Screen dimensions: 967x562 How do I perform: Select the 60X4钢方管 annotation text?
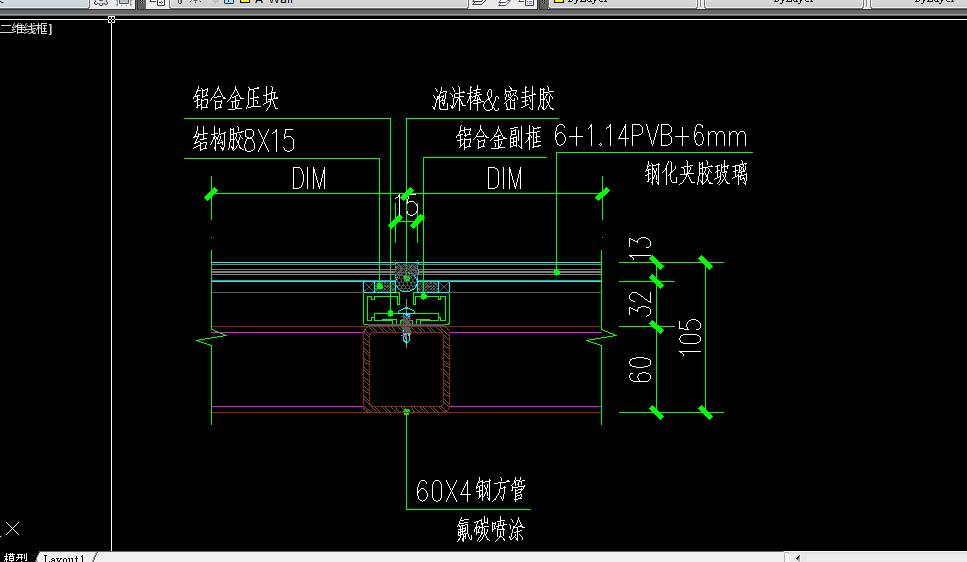pos(471,490)
